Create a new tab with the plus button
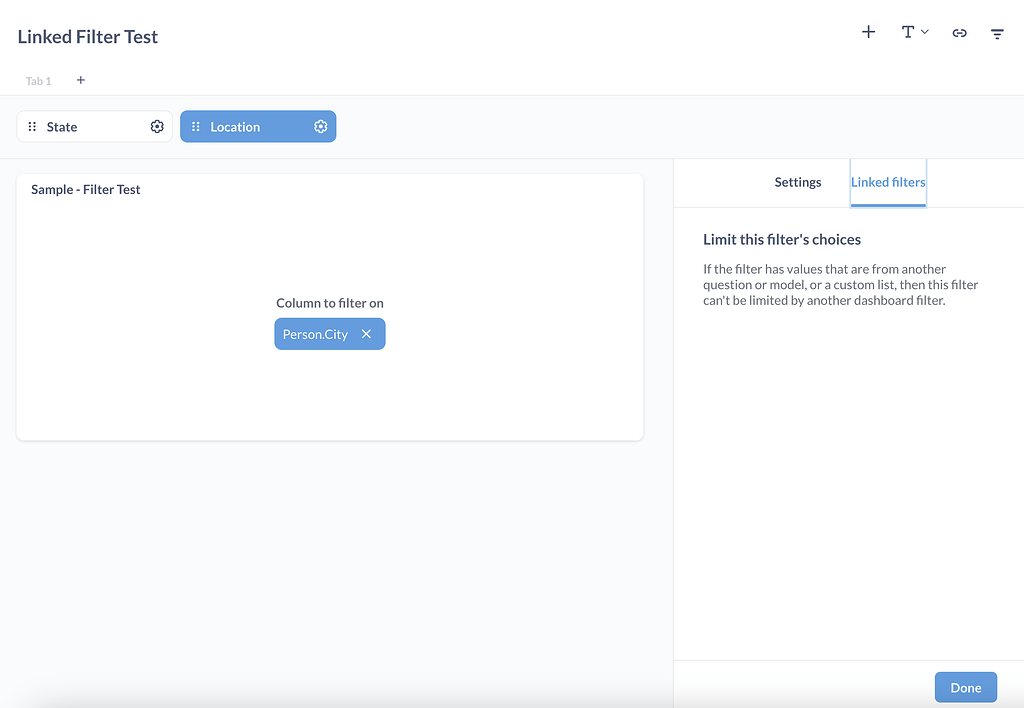 80,80
